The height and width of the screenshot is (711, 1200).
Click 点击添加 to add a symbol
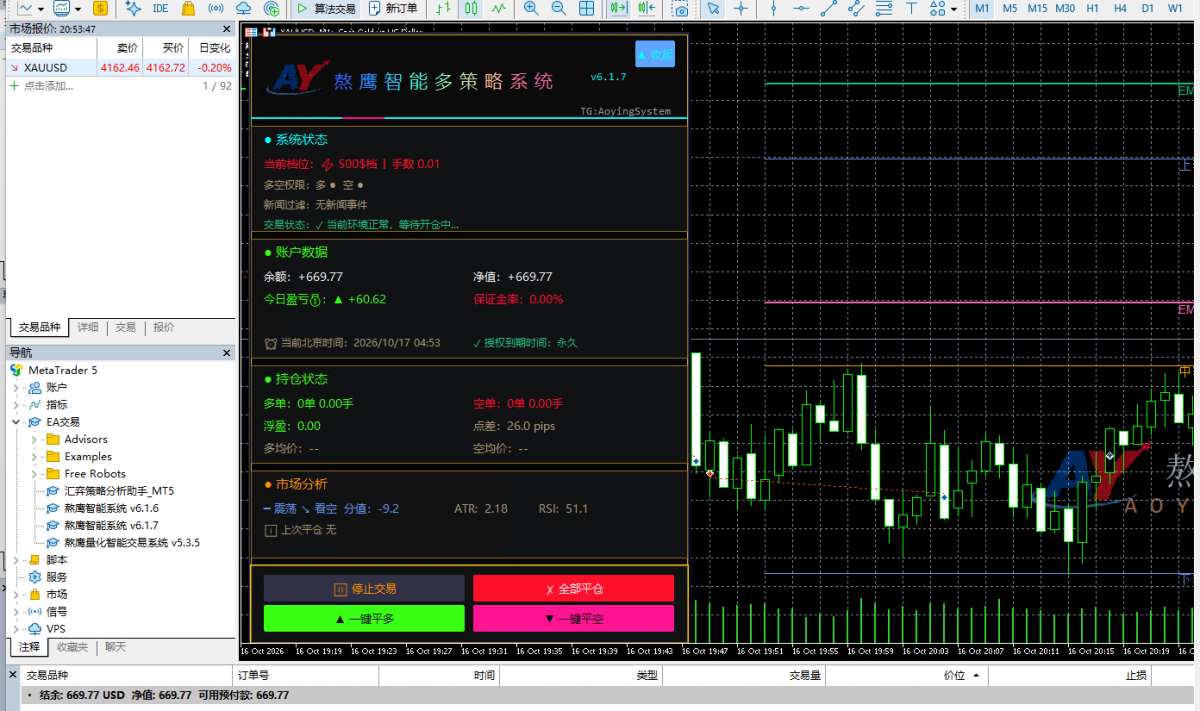[48, 86]
